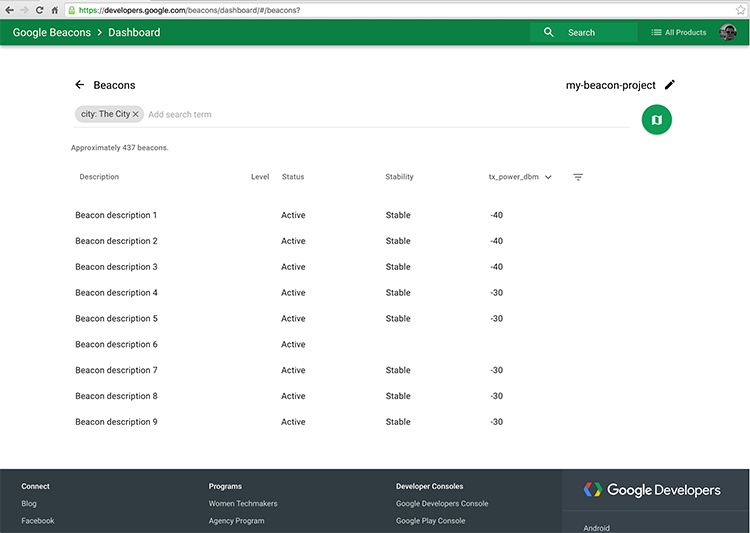Remove the 'city: The City' filter chip
750x533 pixels.
(135, 114)
